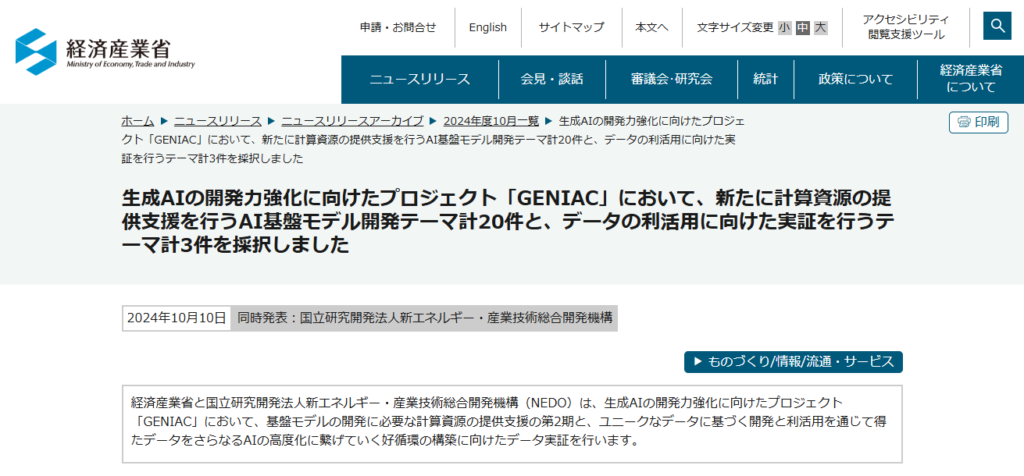Select 統計 in the navigation bar

[x=765, y=79]
